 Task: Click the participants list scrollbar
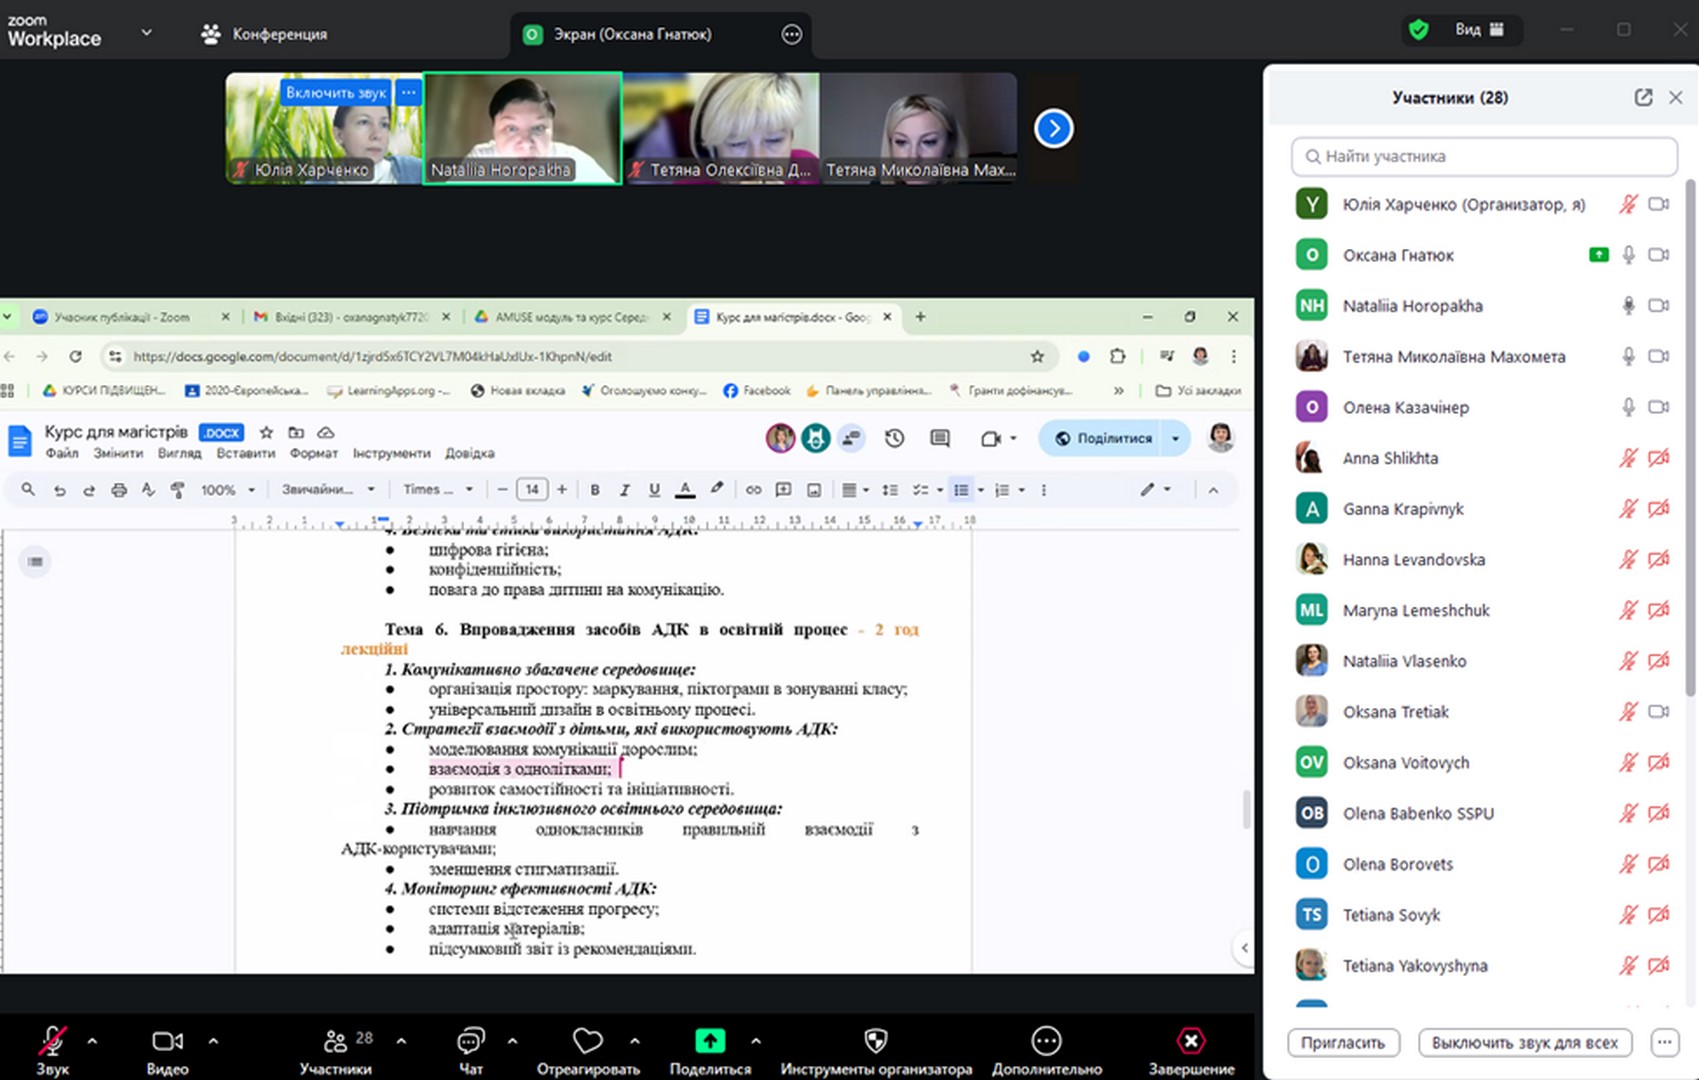(x=1691, y=440)
